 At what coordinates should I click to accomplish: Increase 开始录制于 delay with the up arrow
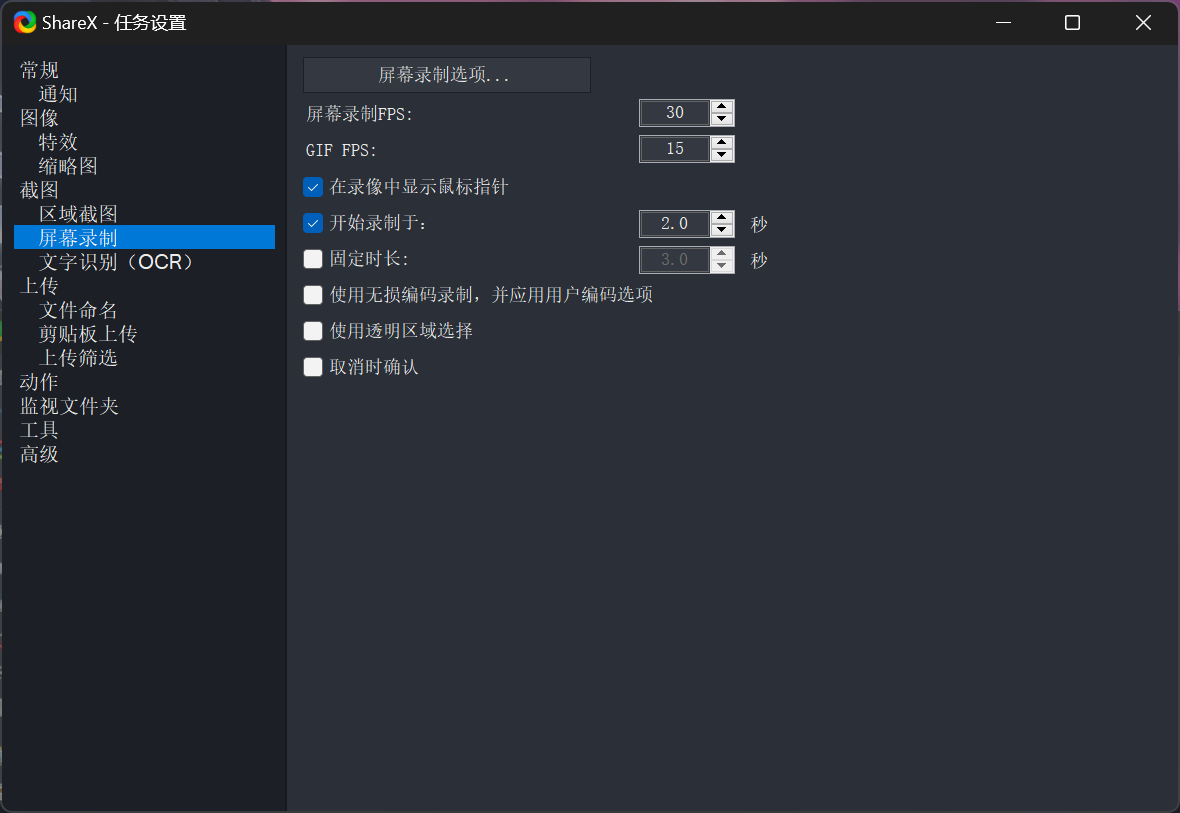722,217
